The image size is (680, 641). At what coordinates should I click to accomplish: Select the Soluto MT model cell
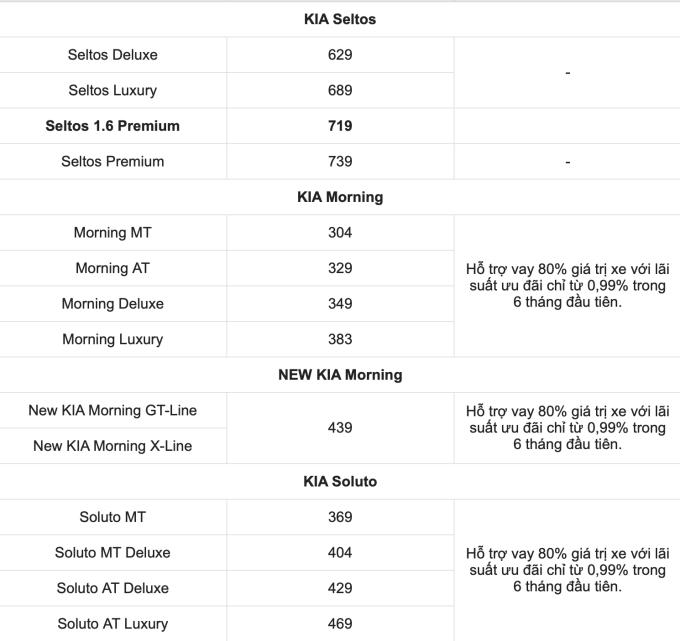(x=113, y=517)
